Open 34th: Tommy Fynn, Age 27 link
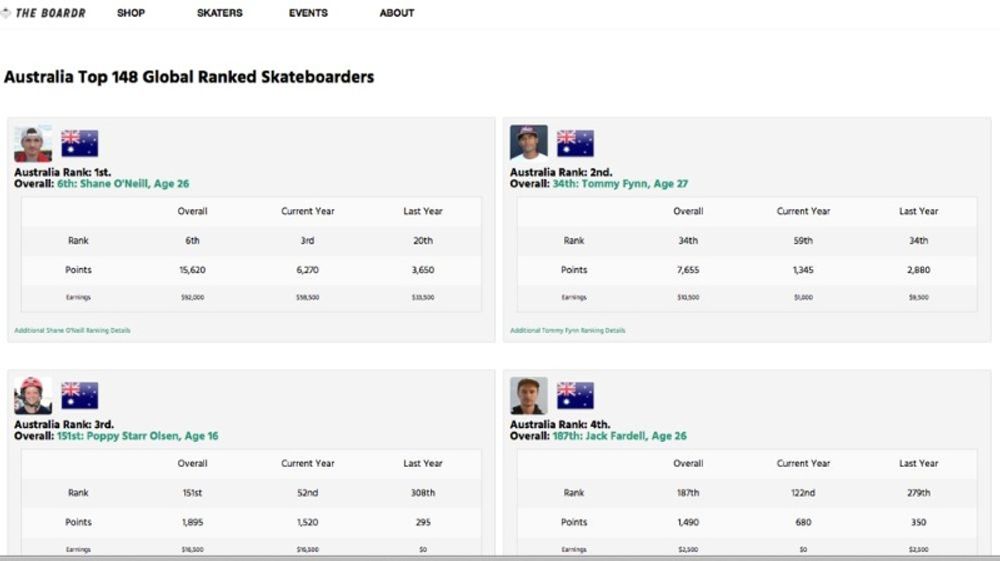Image resolution: width=1000 pixels, height=561 pixels. point(620,184)
